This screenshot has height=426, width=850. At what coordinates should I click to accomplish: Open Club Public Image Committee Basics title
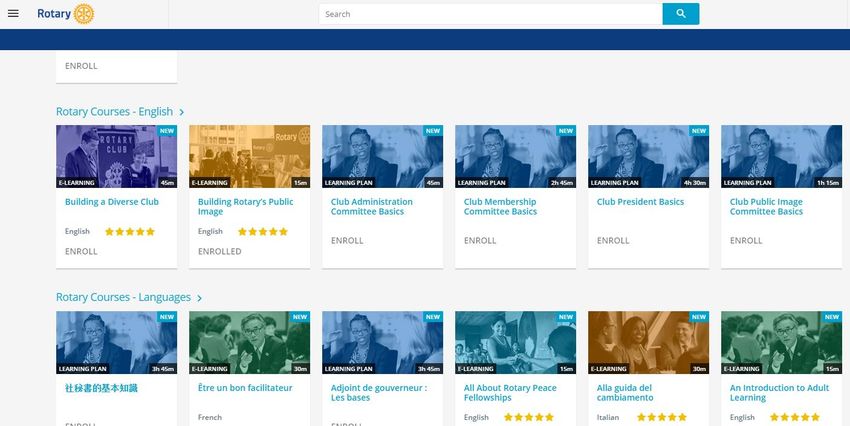766,206
